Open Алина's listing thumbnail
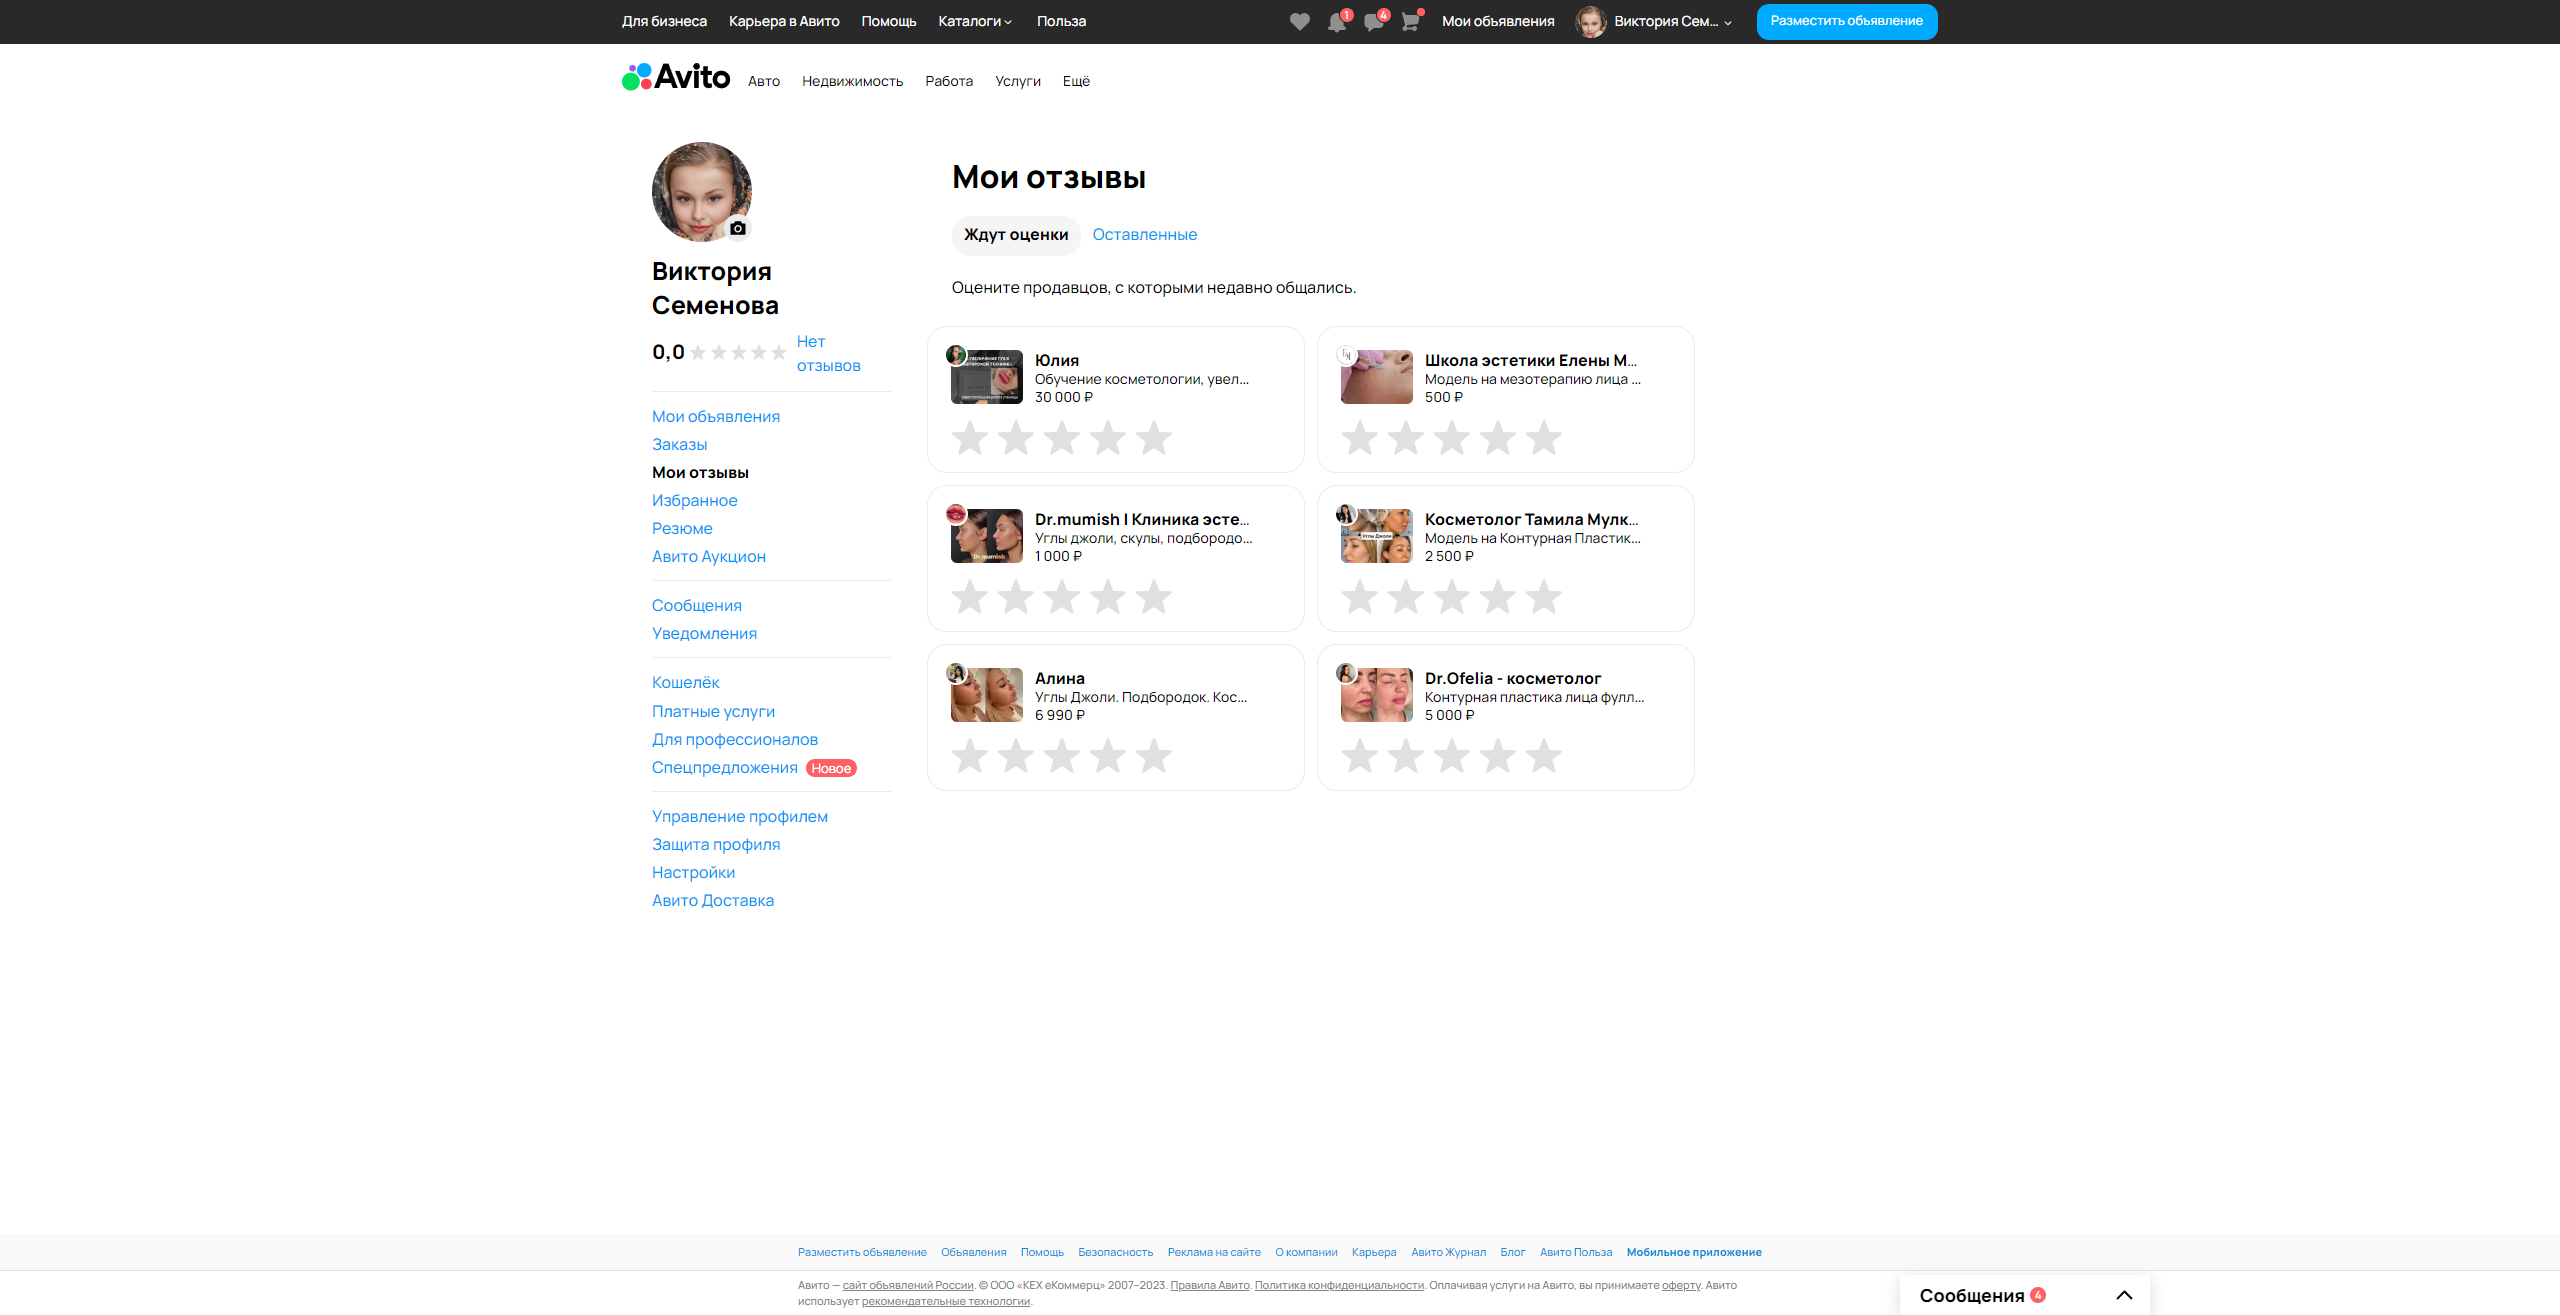Image resolution: width=2560 pixels, height=1315 pixels. (x=987, y=695)
